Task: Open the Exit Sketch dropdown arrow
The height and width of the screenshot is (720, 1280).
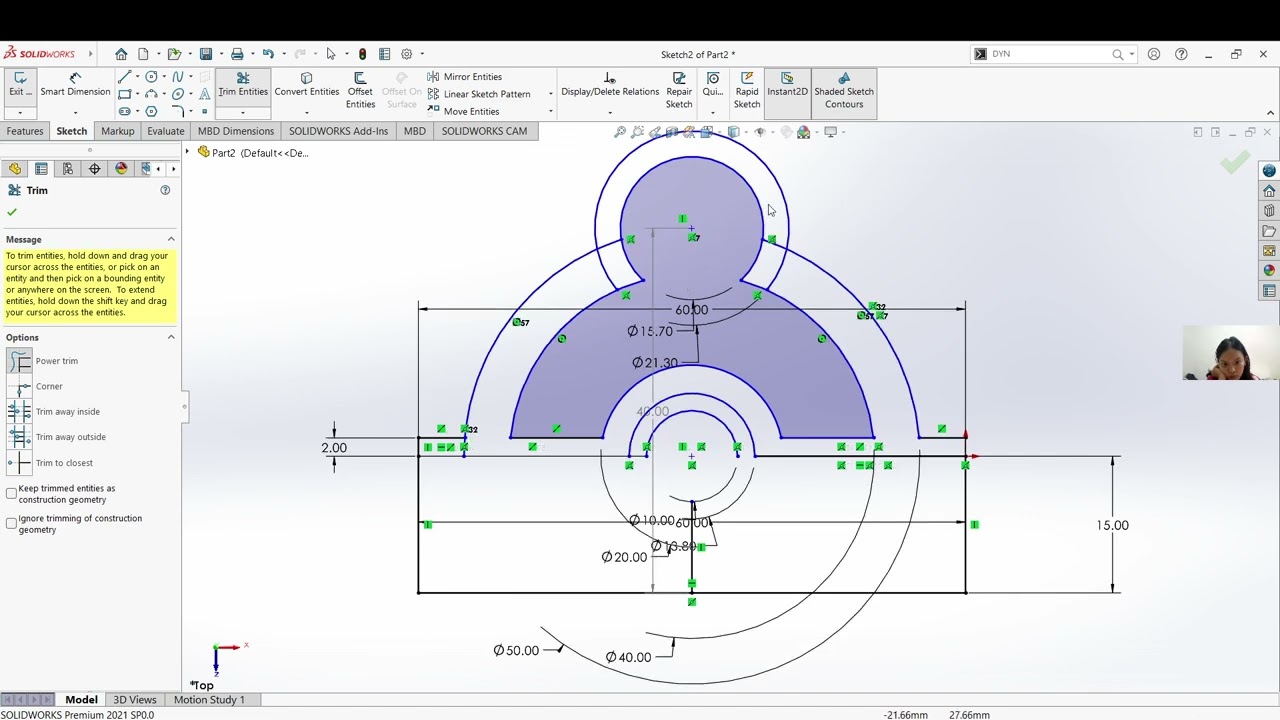Action: [19, 112]
